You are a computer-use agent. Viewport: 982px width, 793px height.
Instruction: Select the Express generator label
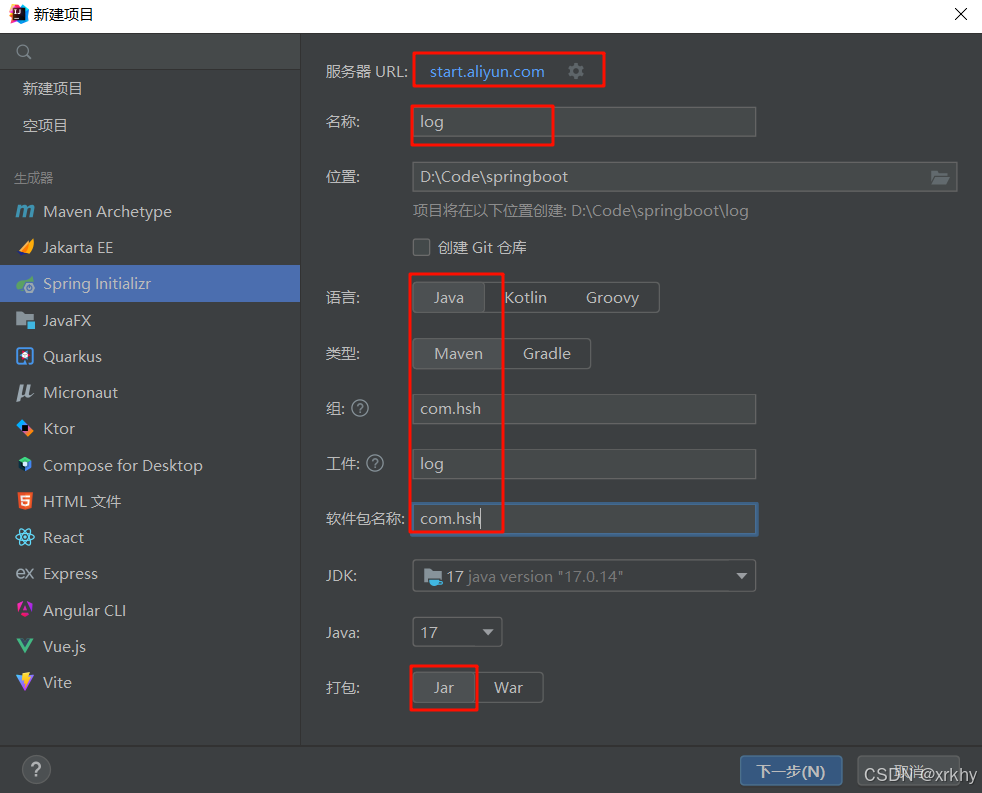[70, 574]
